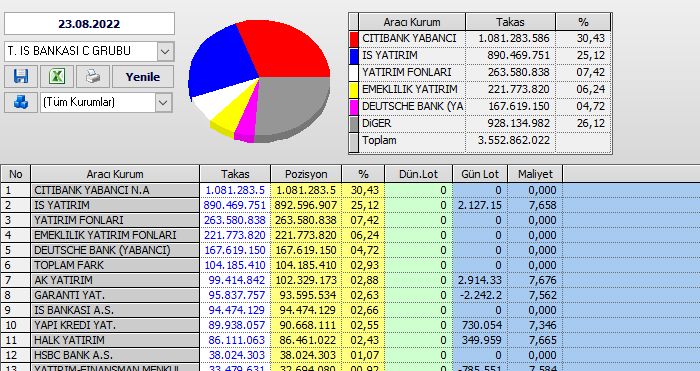Click the red CITIBANK YABANCI legend swatch
The width and height of the screenshot is (700, 371).
(x=354, y=39)
